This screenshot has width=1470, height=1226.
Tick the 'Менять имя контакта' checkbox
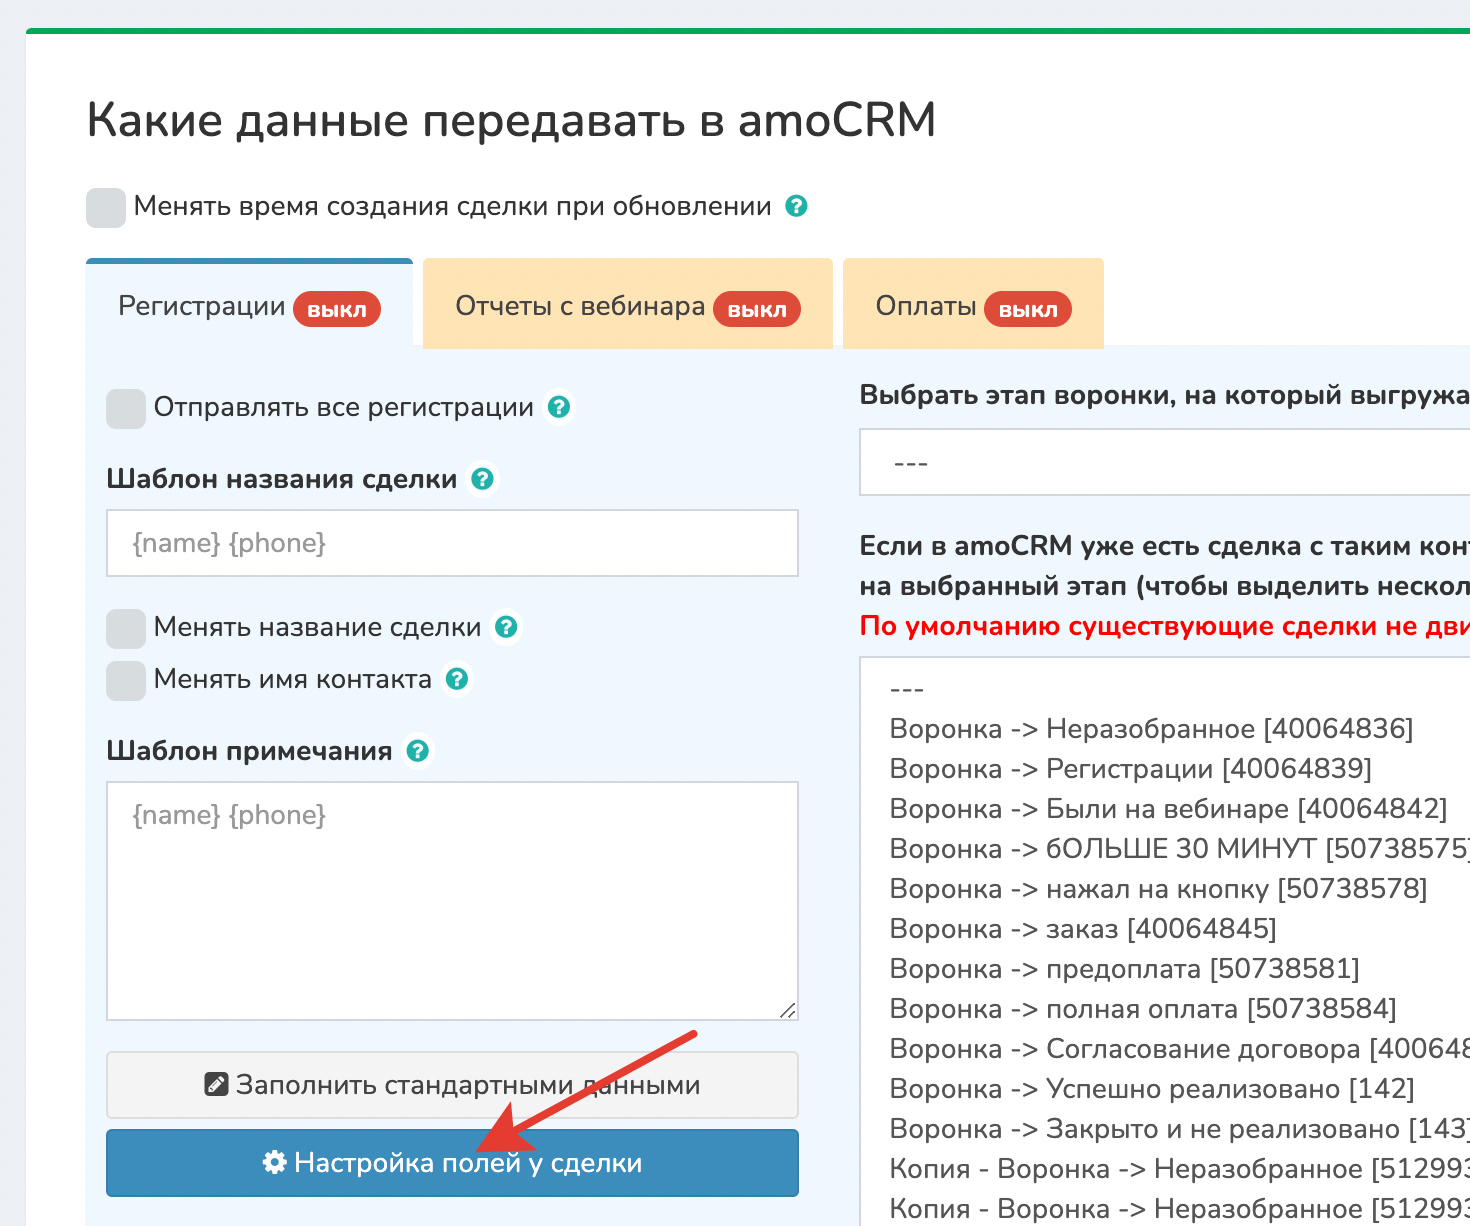point(126,680)
